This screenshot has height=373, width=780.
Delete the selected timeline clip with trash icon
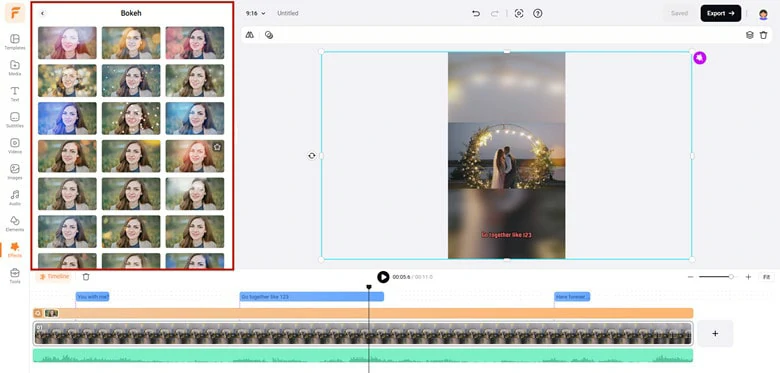[x=86, y=277]
